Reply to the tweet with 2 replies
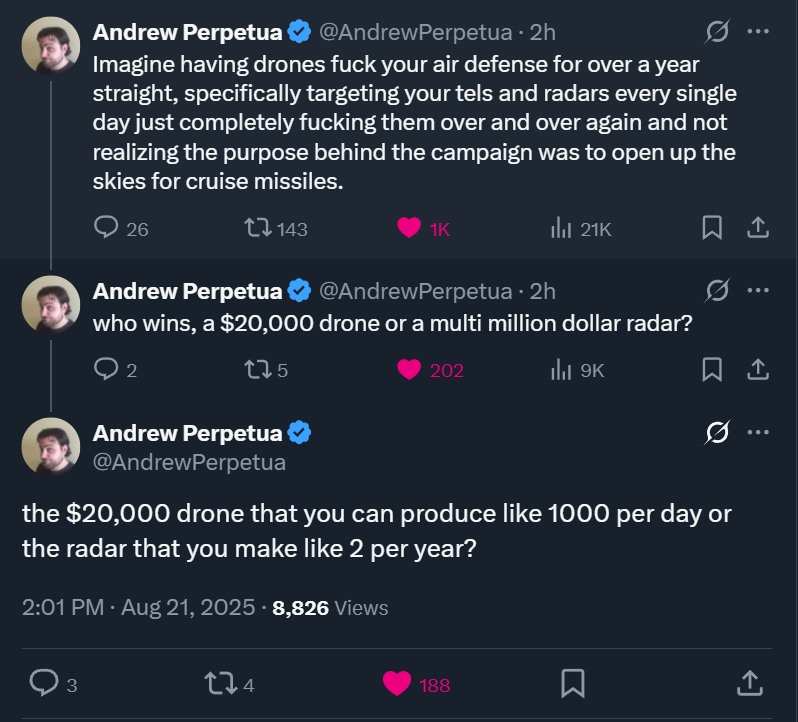 point(107,370)
